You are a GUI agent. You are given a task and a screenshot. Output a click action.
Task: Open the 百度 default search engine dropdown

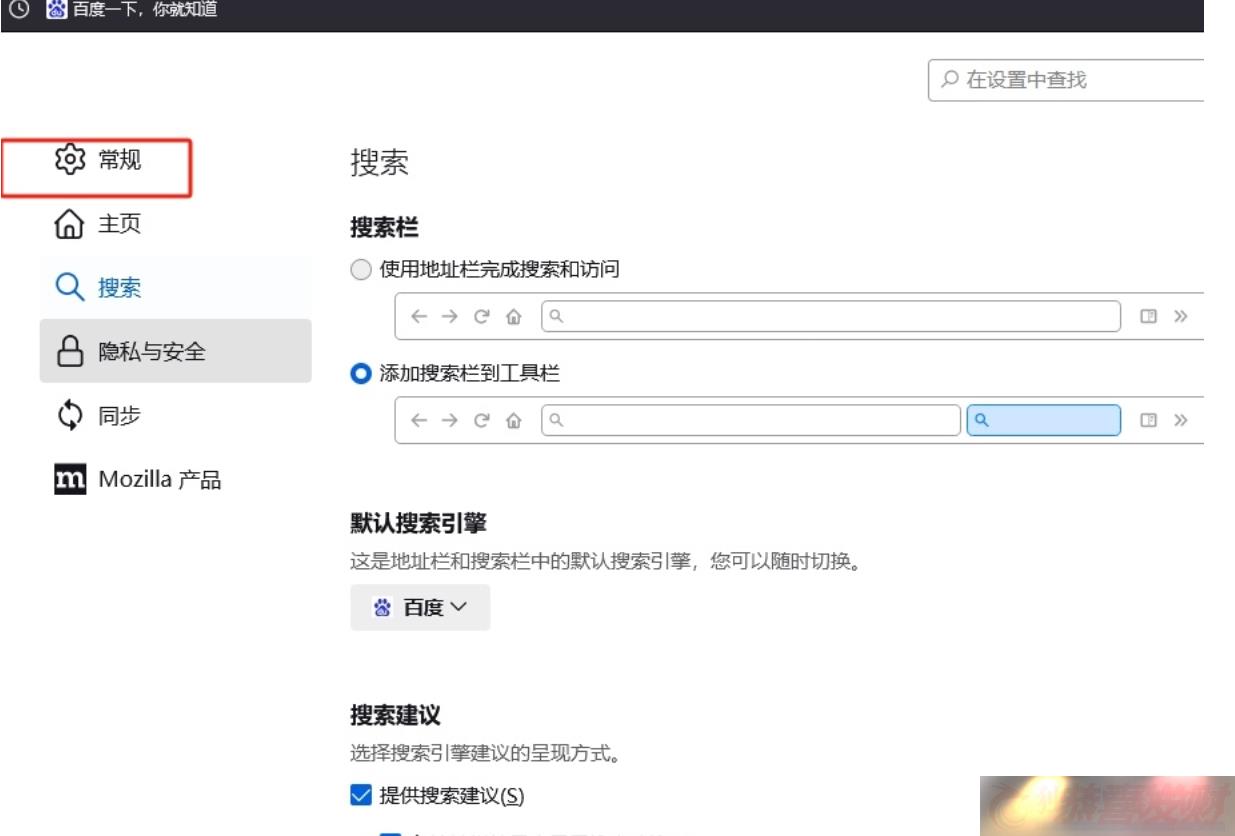click(x=420, y=607)
